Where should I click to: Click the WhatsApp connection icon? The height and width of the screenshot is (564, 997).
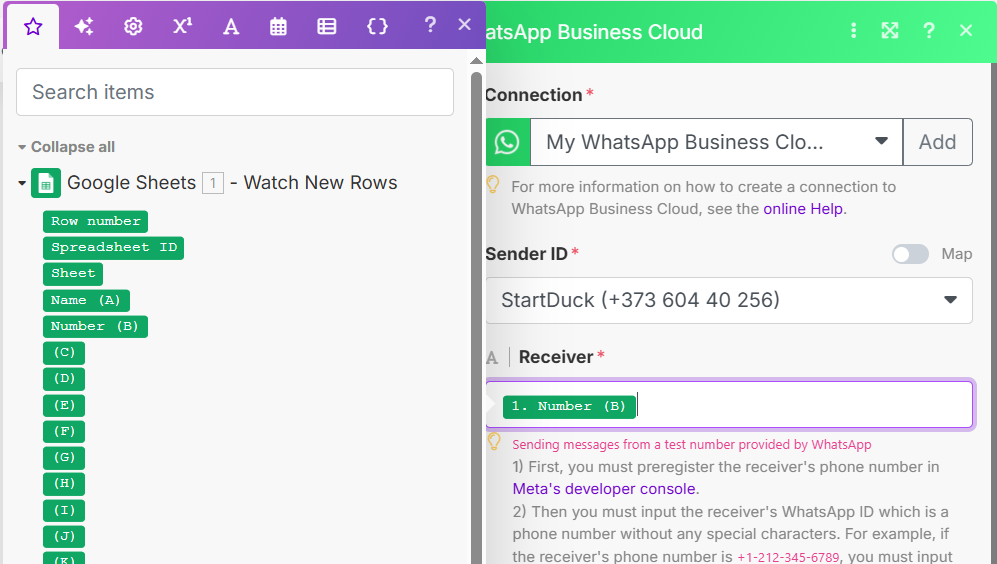507,142
